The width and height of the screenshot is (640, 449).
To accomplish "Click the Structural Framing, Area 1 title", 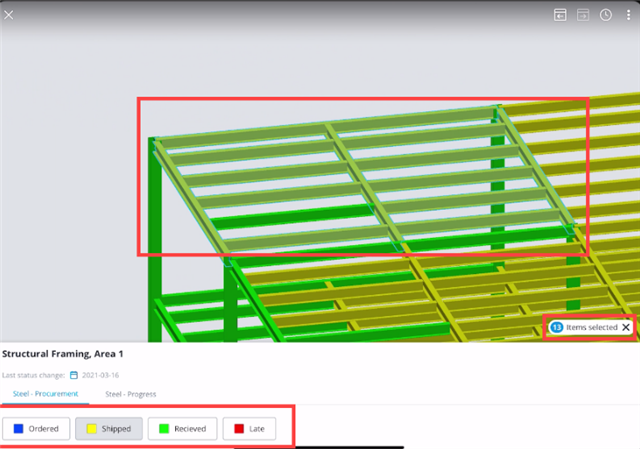I will (x=62, y=354).
